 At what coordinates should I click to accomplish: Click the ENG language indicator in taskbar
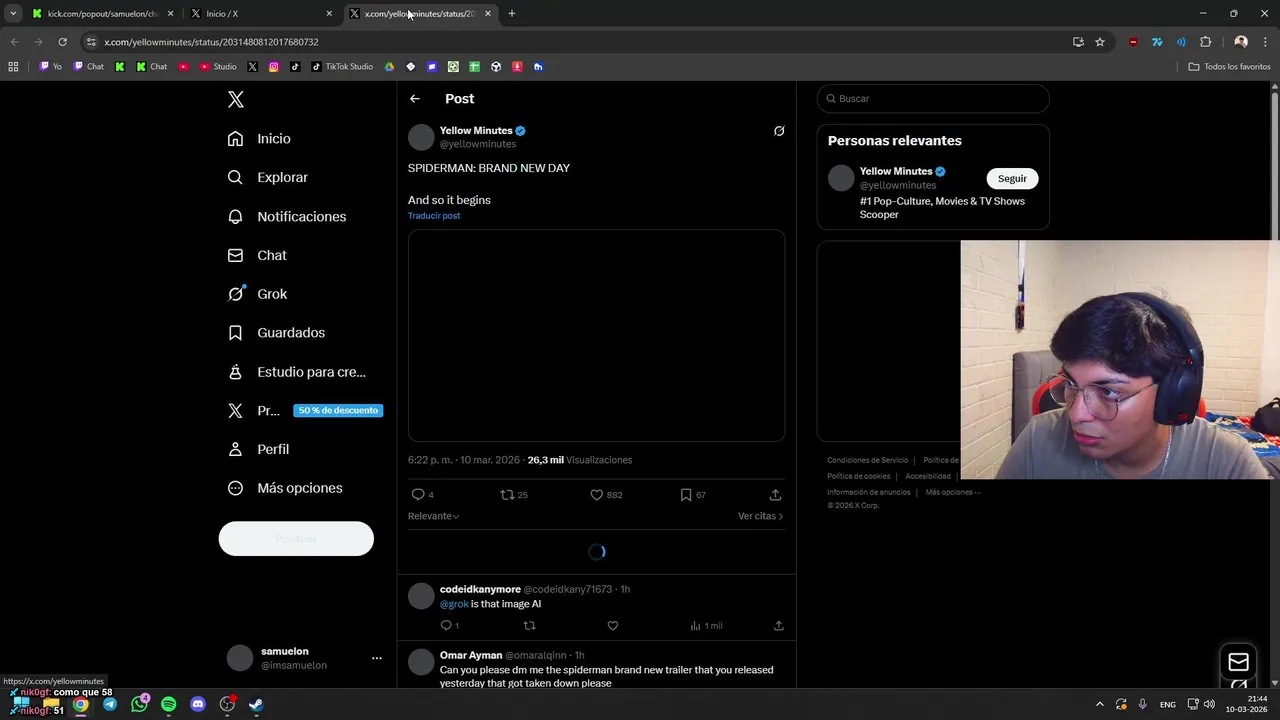click(1167, 705)
